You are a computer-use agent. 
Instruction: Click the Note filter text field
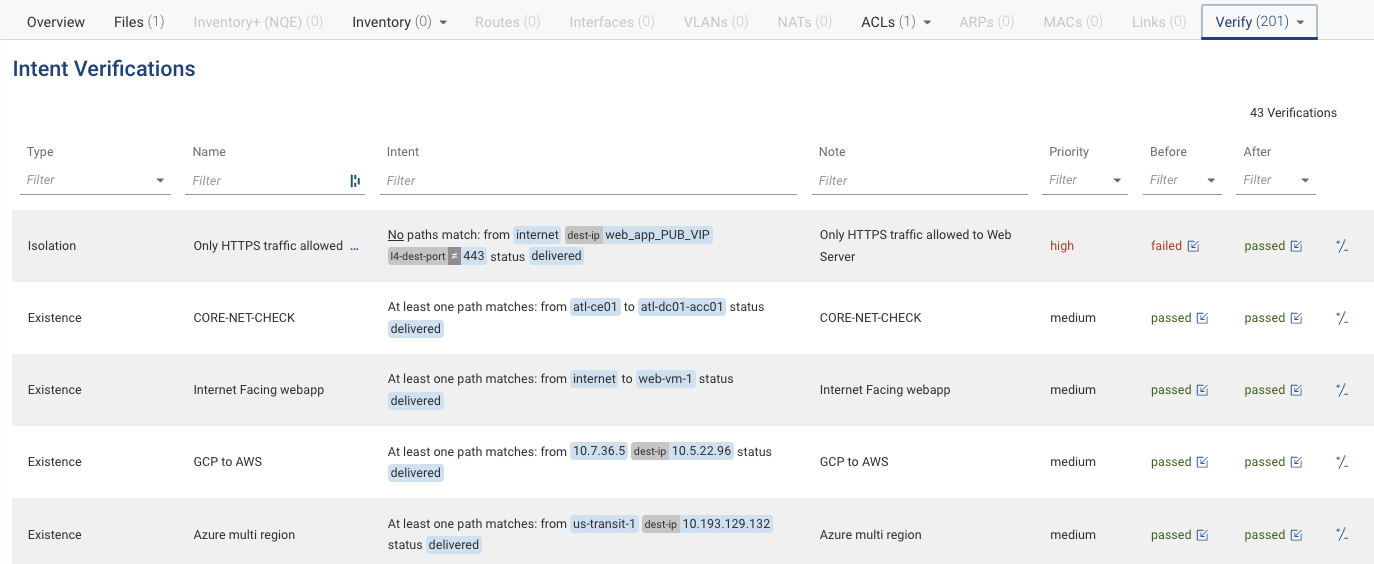(922, 181)
